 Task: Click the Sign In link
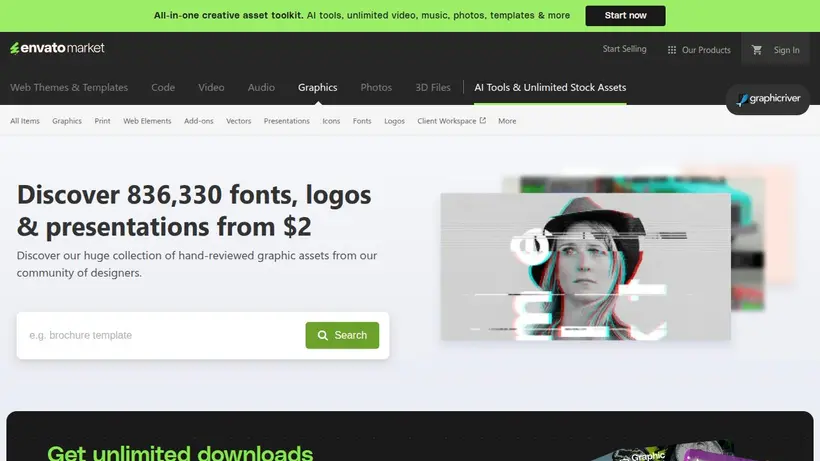pyautogui.click(x=786, y=50)
